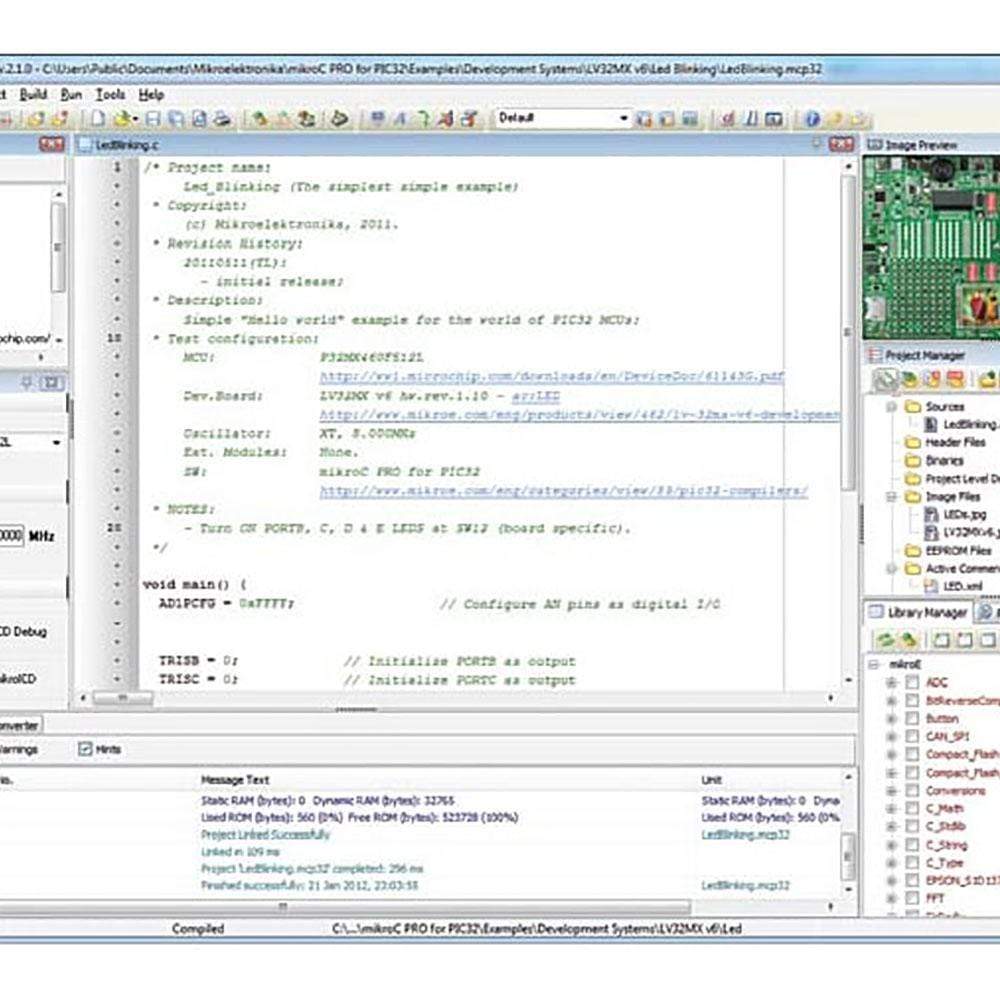The height and width of the screenshot is (1000, 1000).
Task: Toggle the Hints checkbox
Action: [85, 749]
